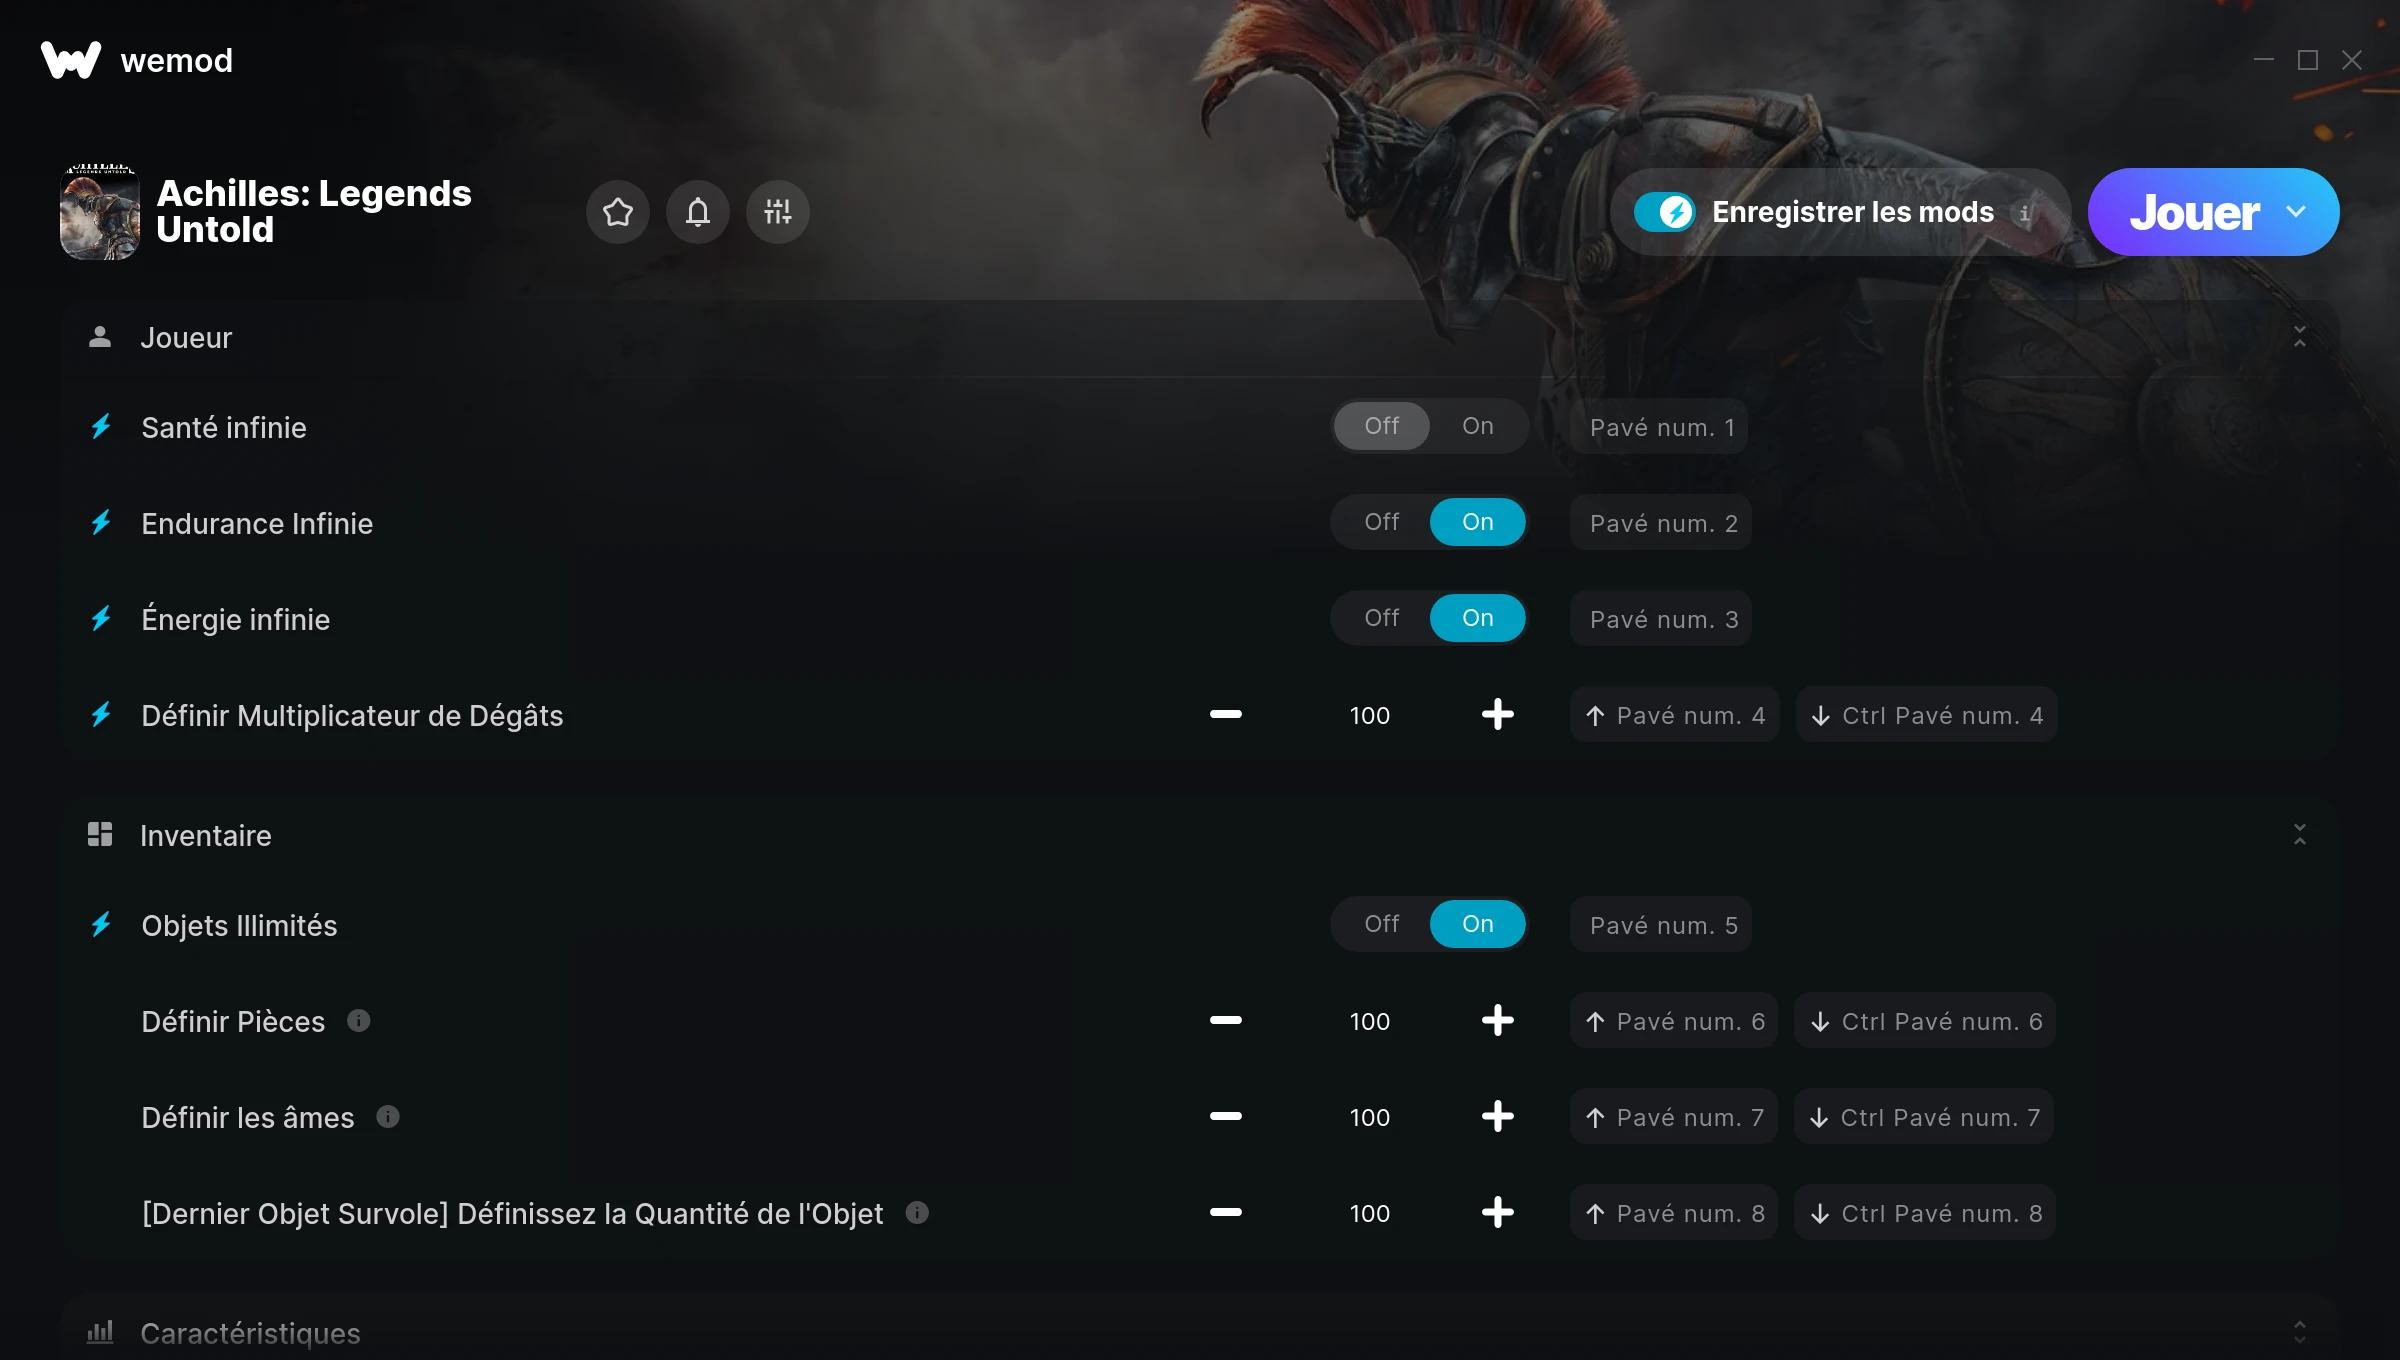This screenshot has width=2400, height=1360.
Task: Show info for Dernier Objet Survole quantity
Action: pyautogui.click(x=917, y=1212)
